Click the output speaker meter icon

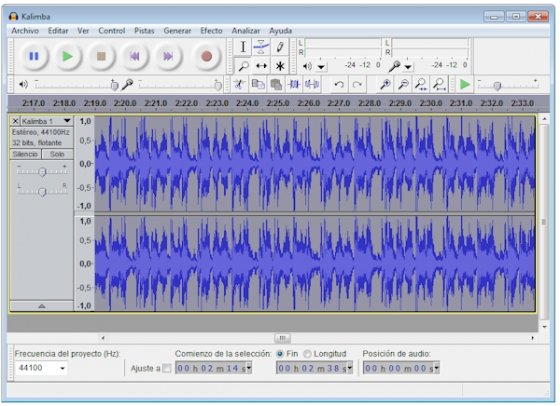tap(307, 66)
